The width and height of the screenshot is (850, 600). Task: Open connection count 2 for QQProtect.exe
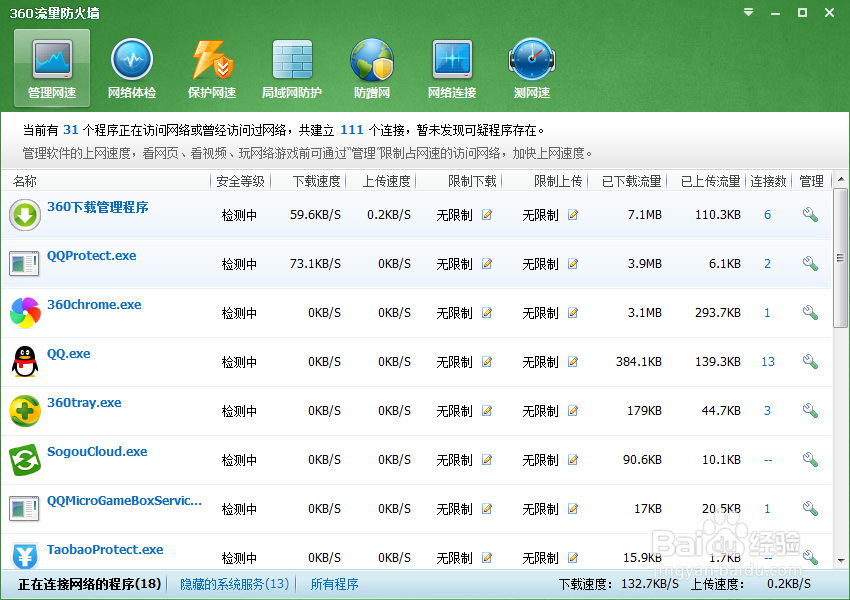(x=768, y=263)
